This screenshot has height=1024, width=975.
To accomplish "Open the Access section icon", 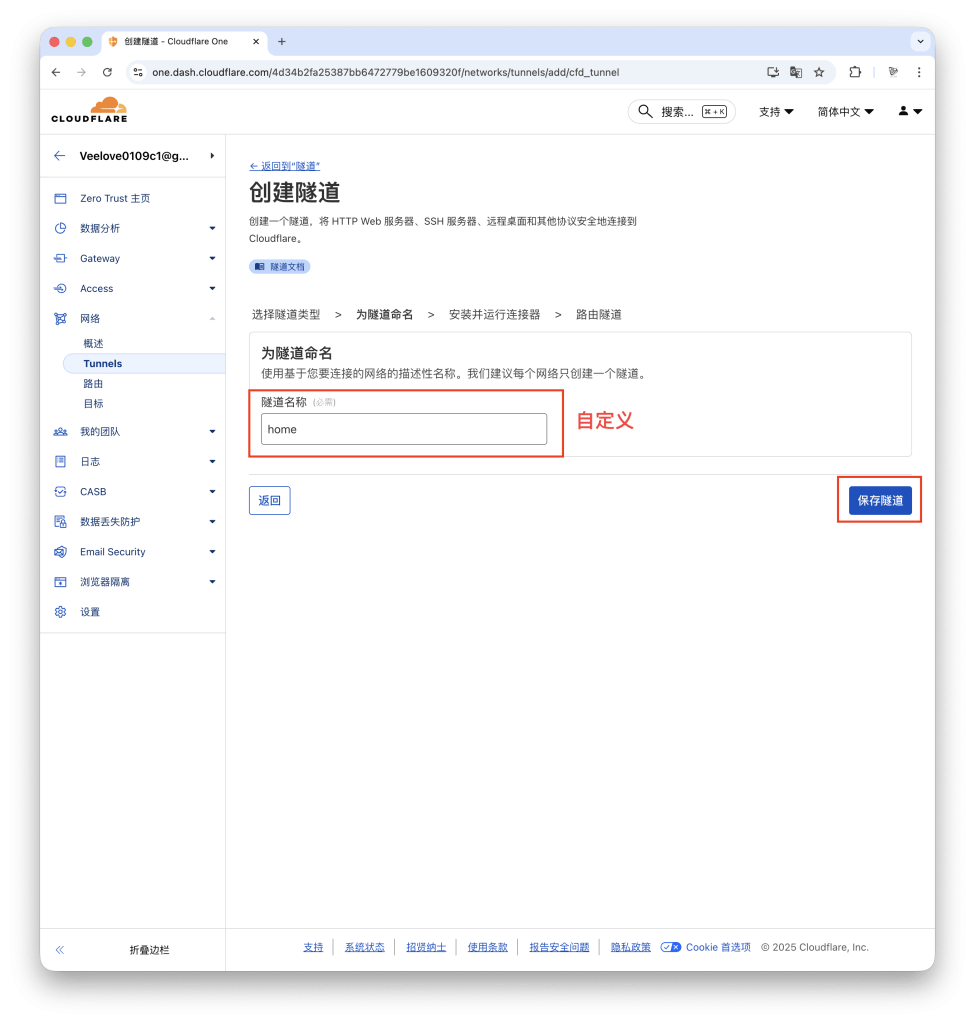I will (63, 288).
